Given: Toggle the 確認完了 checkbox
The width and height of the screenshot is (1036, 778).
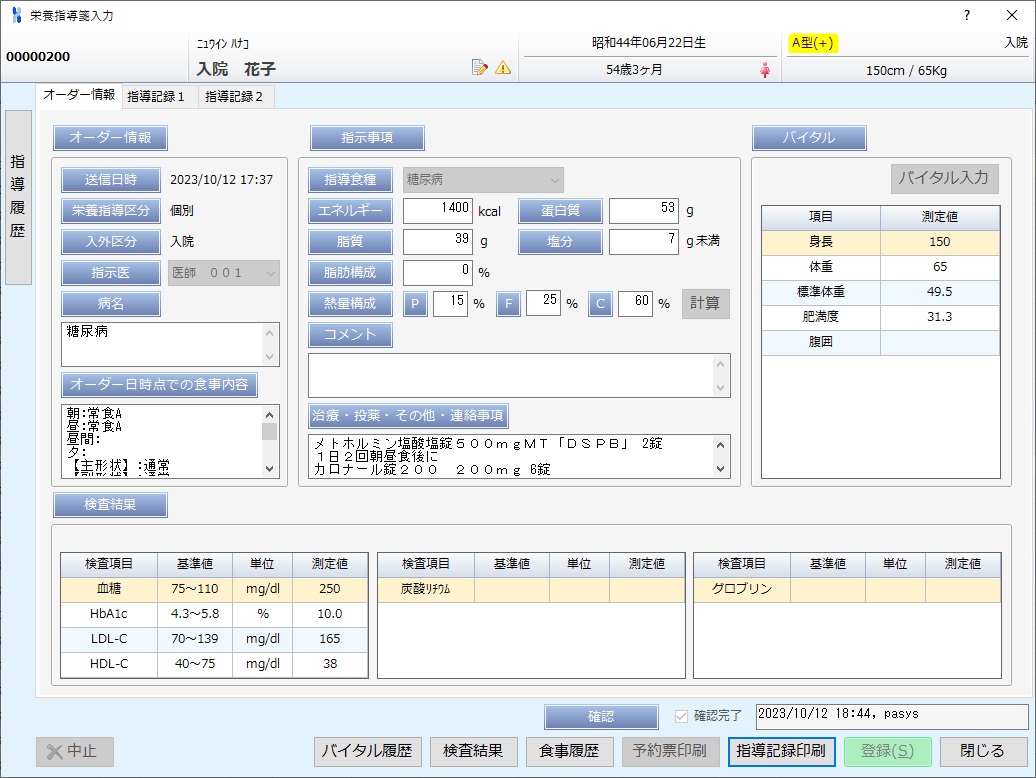Looking at the screenshot, I should tap(682, 716).
